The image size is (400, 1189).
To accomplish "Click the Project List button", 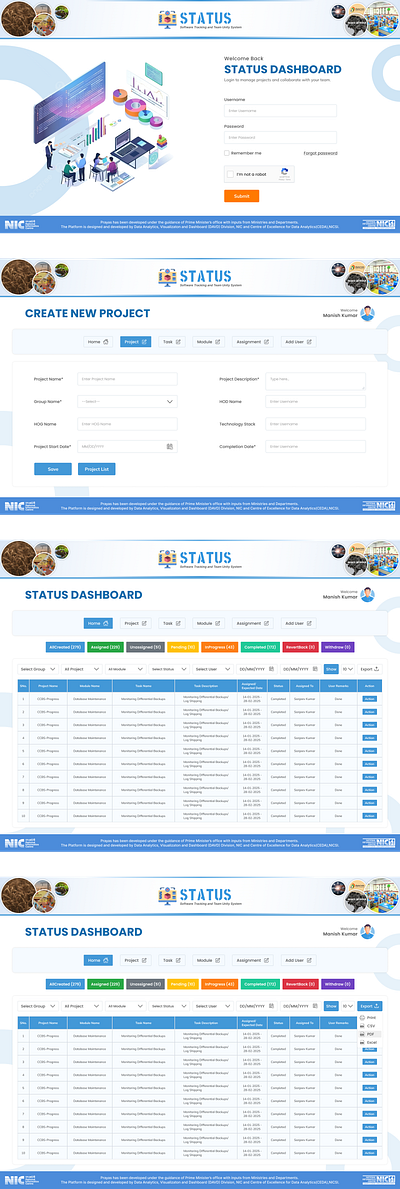I will pos(96,469).
